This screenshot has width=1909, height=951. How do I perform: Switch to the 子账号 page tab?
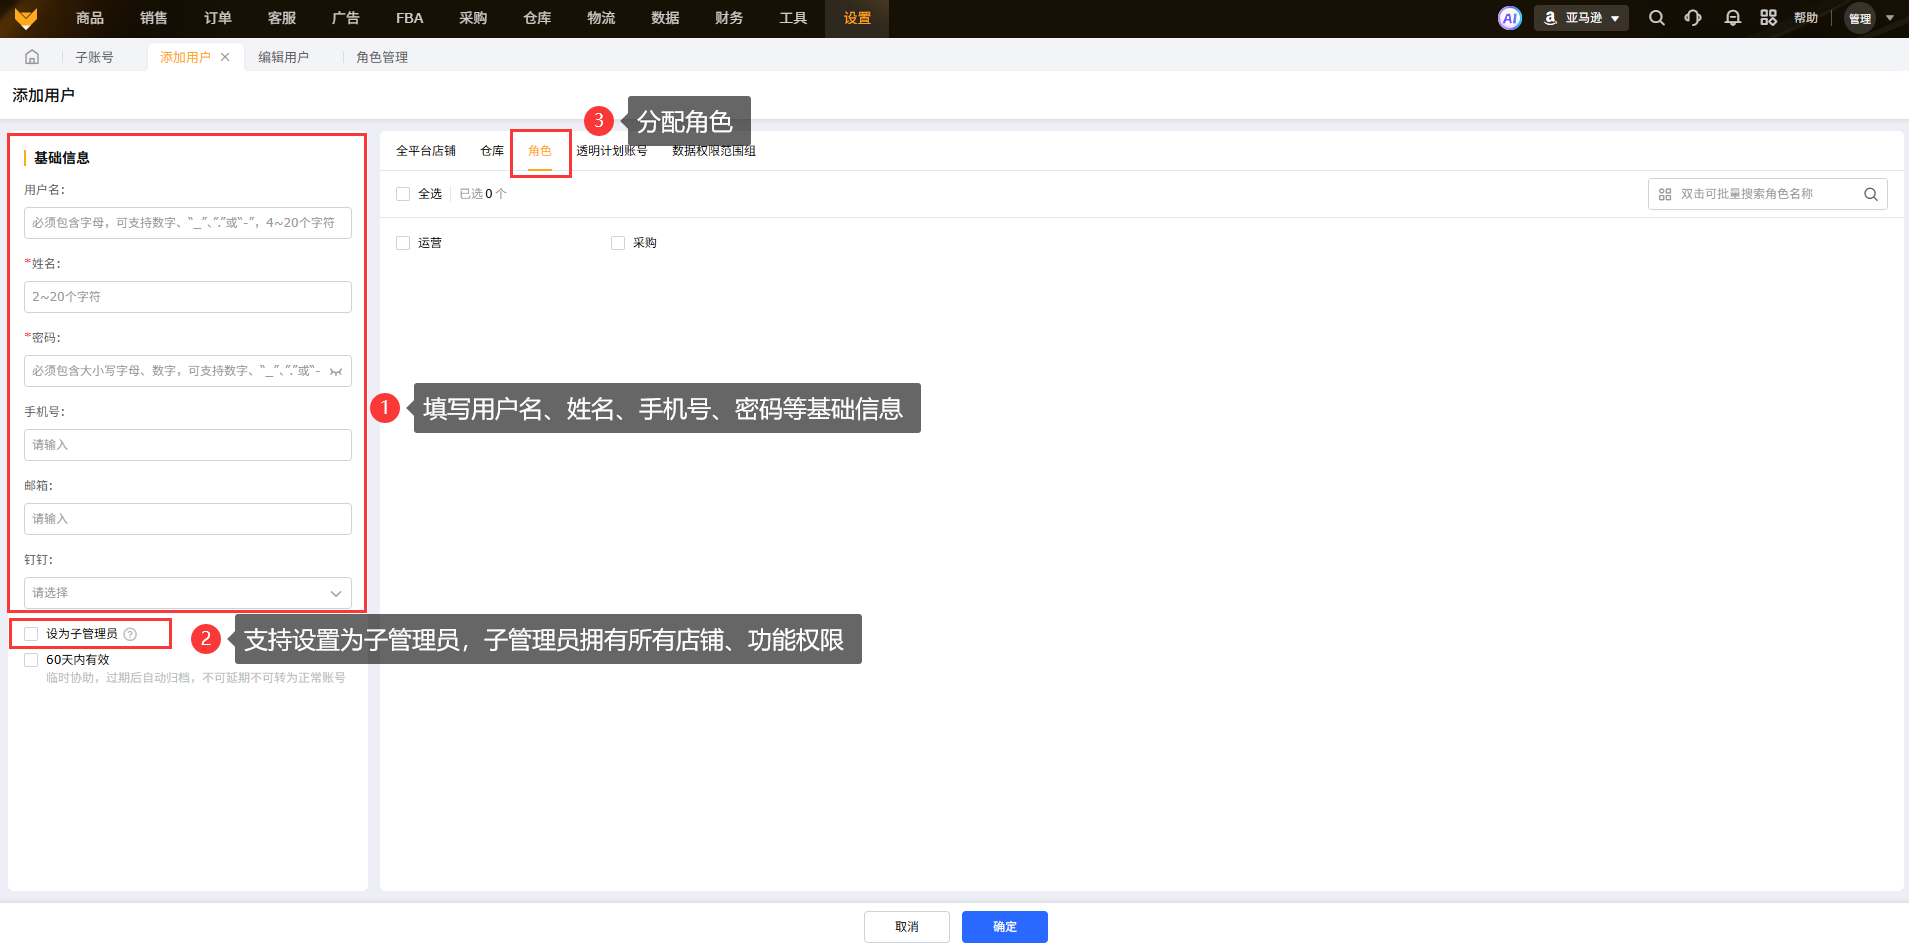tap(95, 57)
